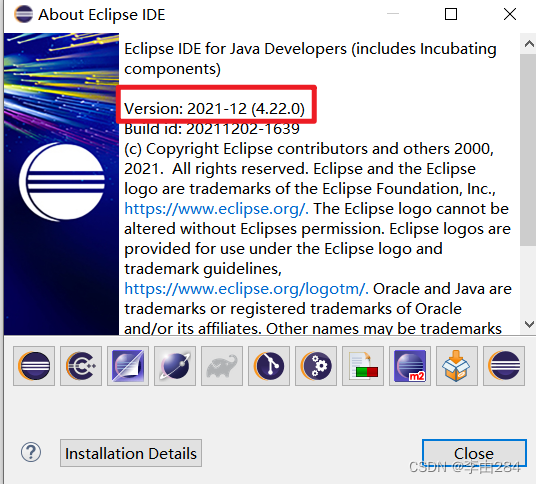The width and height of the screenshot is (536, 484).
Task: Open the Eclipse feature icon at the end of the row
Action: pos(504,366)
